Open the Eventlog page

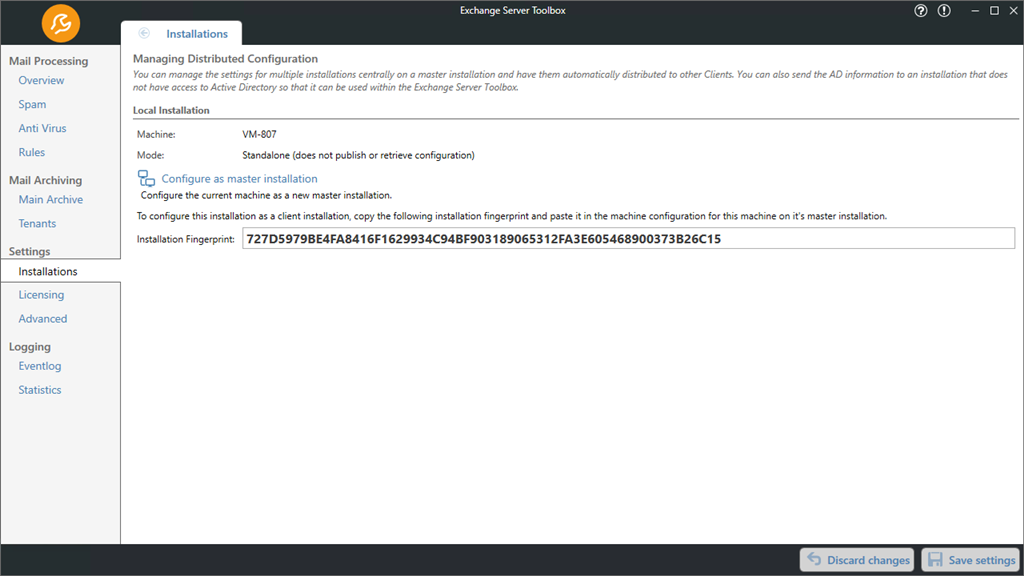click(x=40, y=366)
